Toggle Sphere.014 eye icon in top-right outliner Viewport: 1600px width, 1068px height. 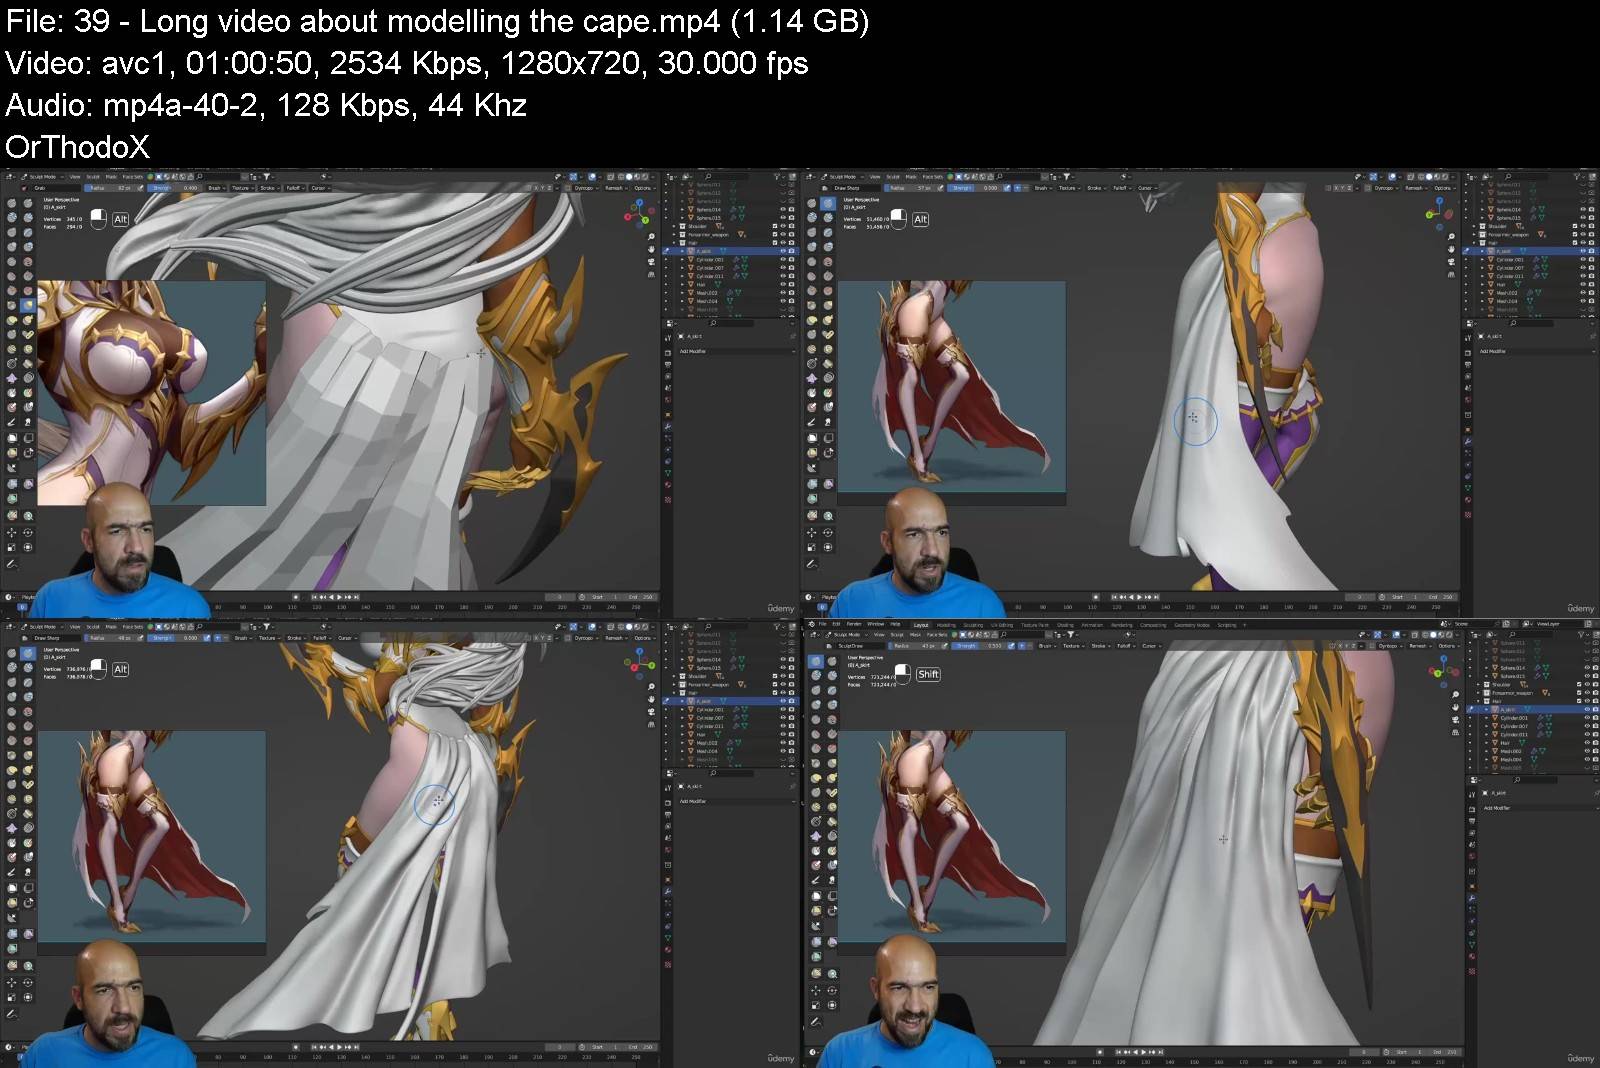pos(1582,209)
